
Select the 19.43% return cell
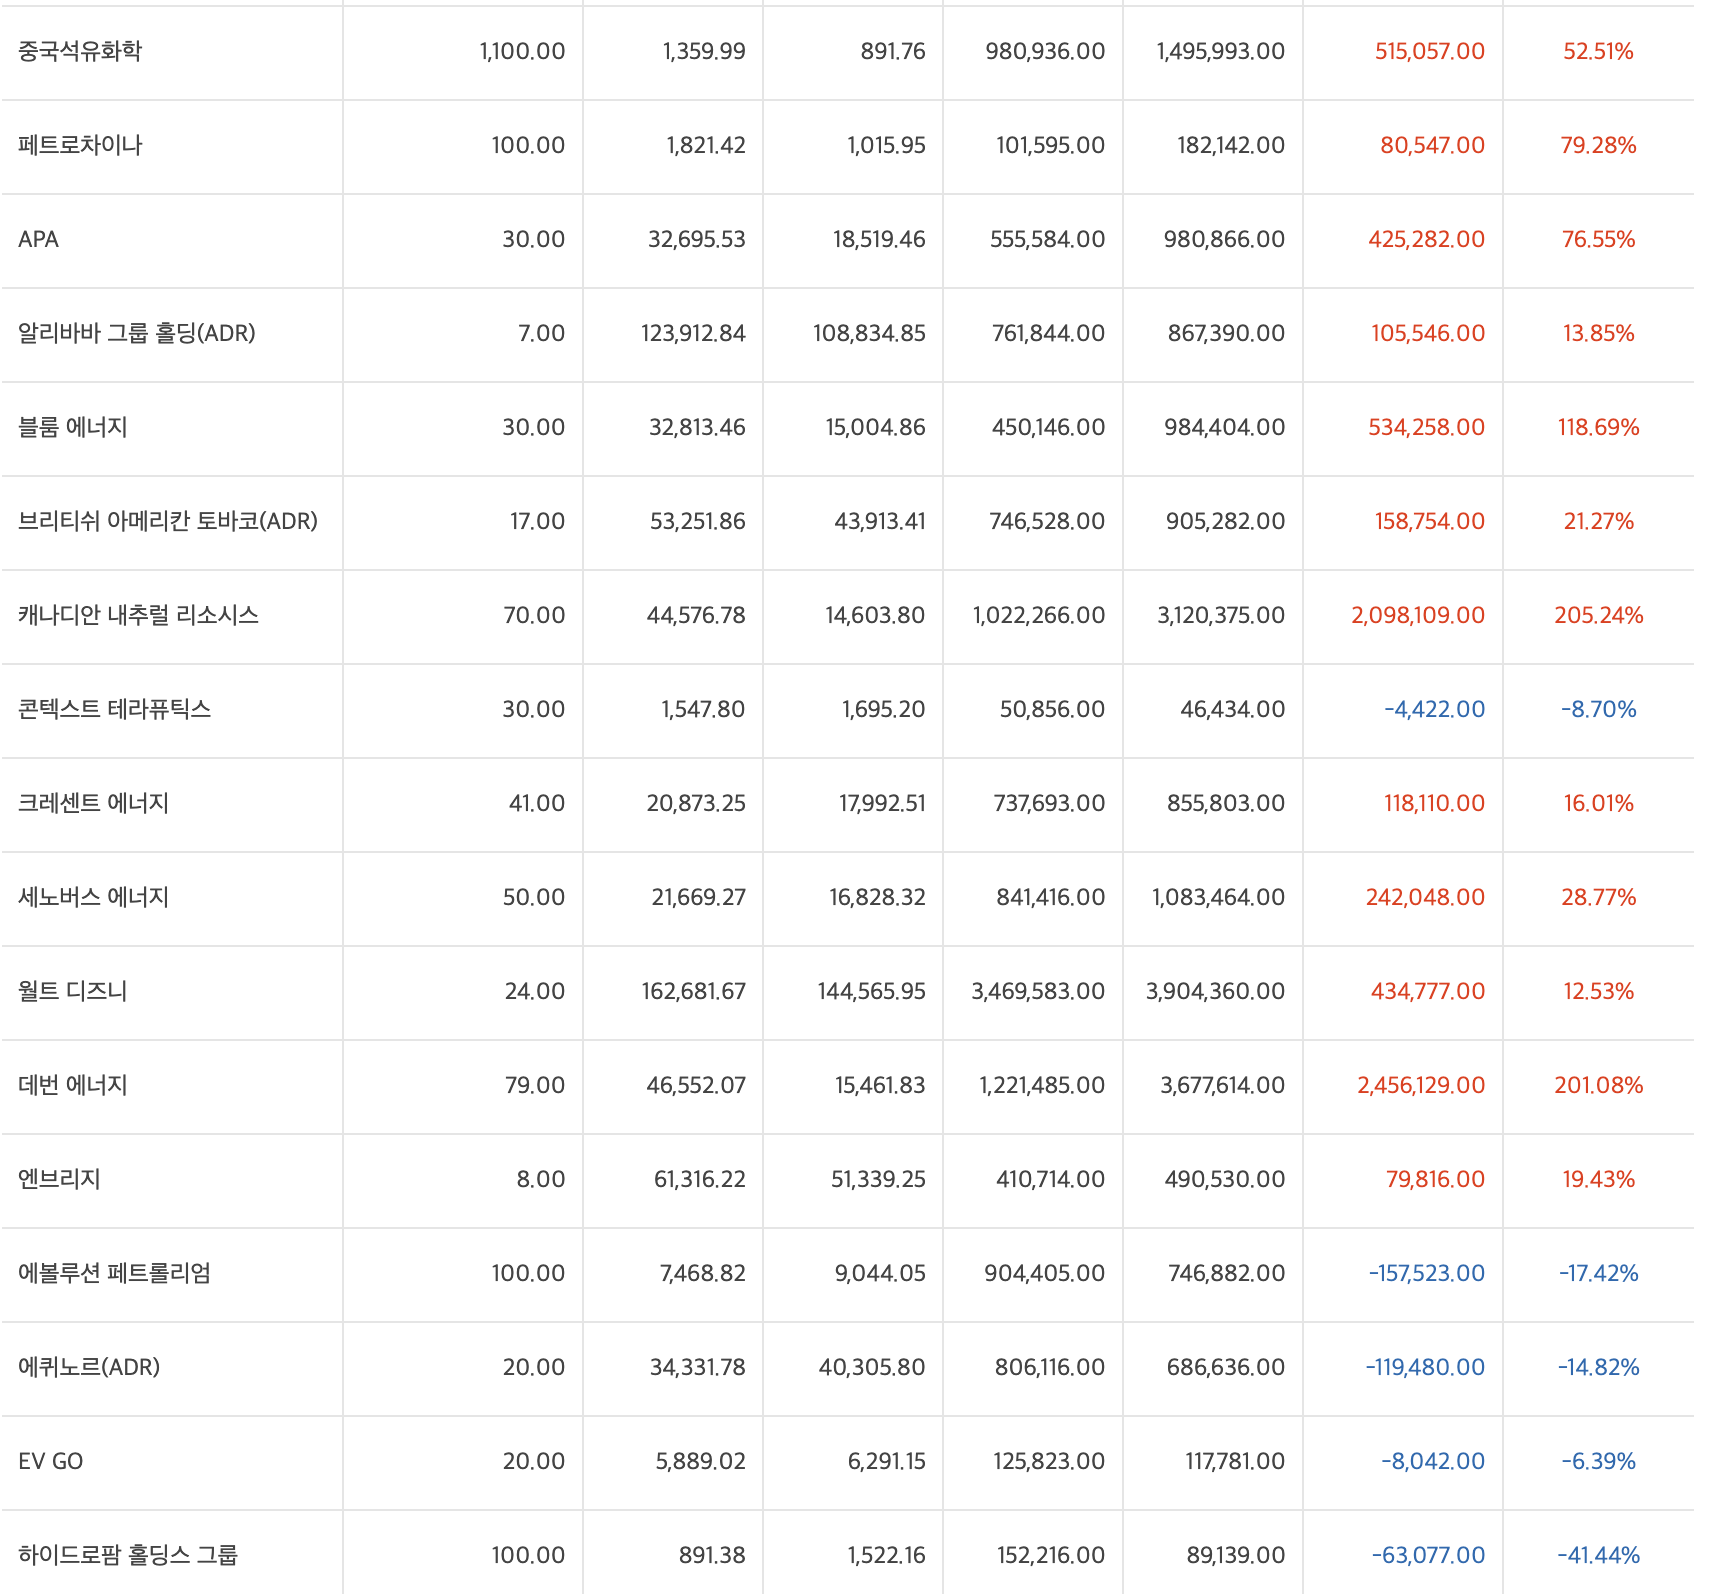[x=1598, y=1179]
